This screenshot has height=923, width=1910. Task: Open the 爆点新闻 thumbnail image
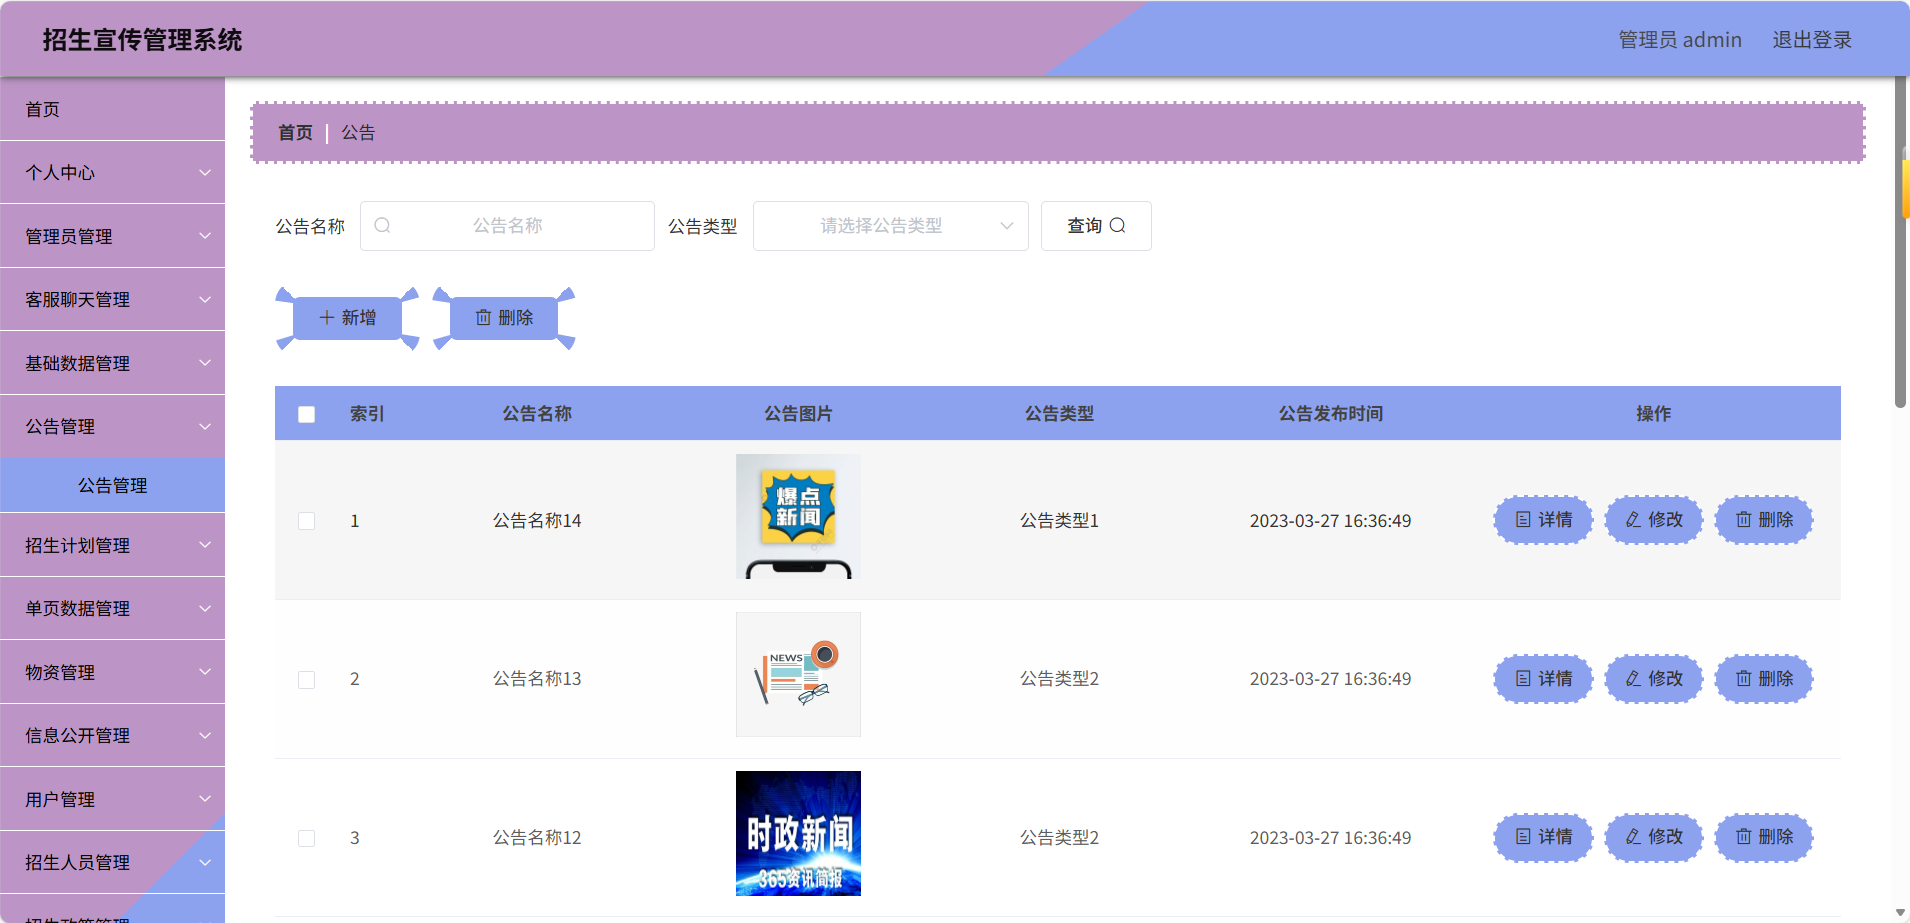[798, 517]
